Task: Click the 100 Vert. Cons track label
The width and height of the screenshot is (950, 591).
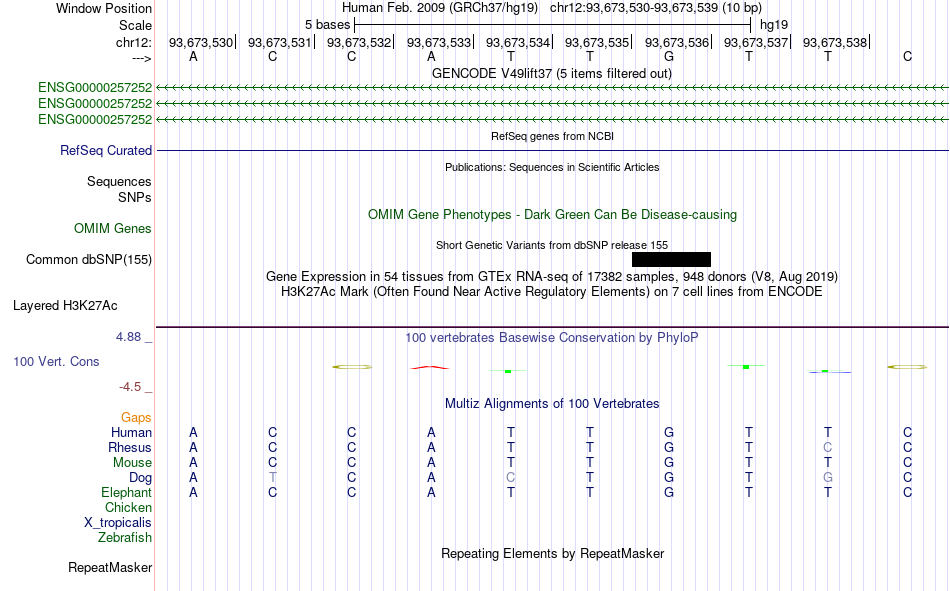Action: (56, 361)
